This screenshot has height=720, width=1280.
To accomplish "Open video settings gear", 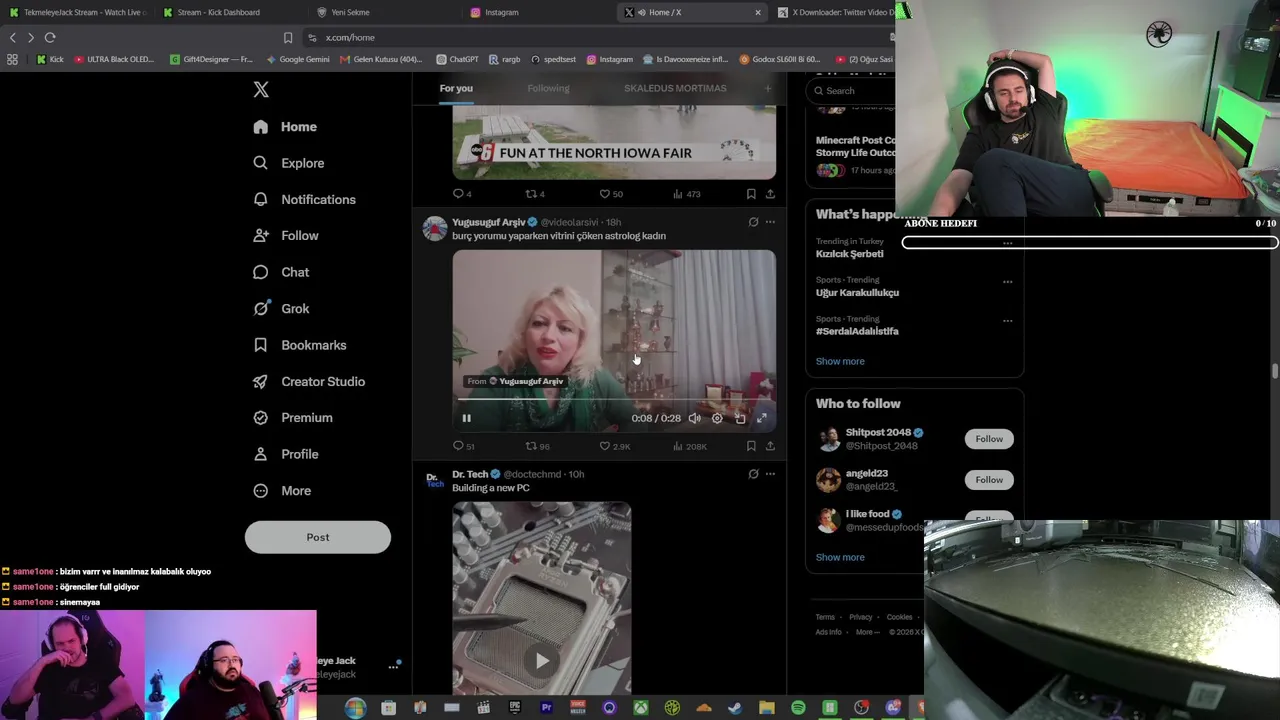I will pos(717,418).
